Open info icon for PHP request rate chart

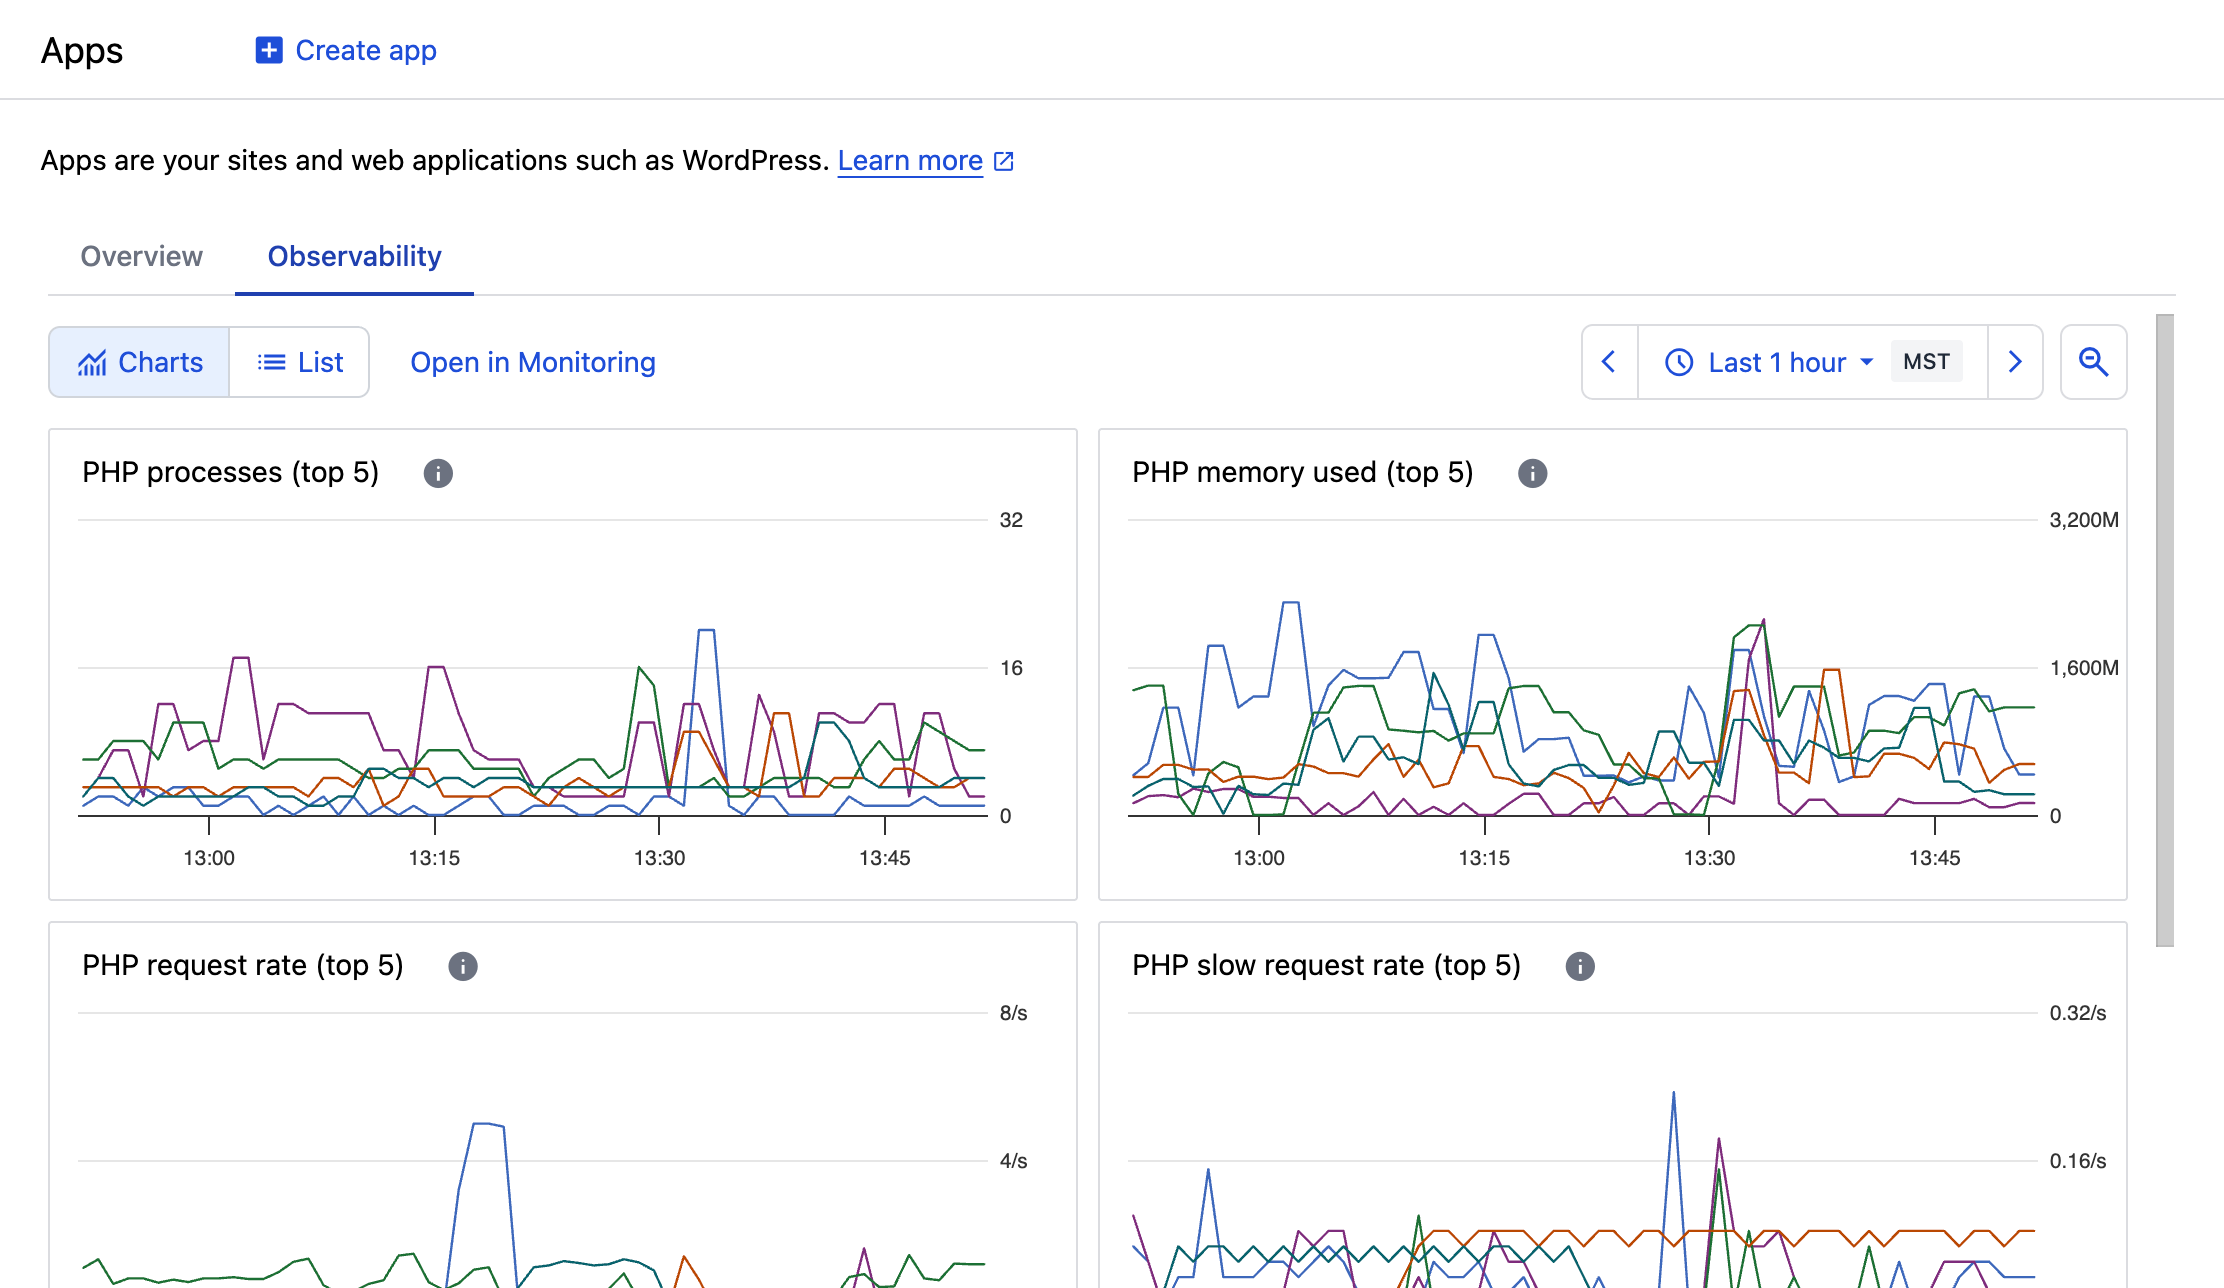click(x=462, y=966)
